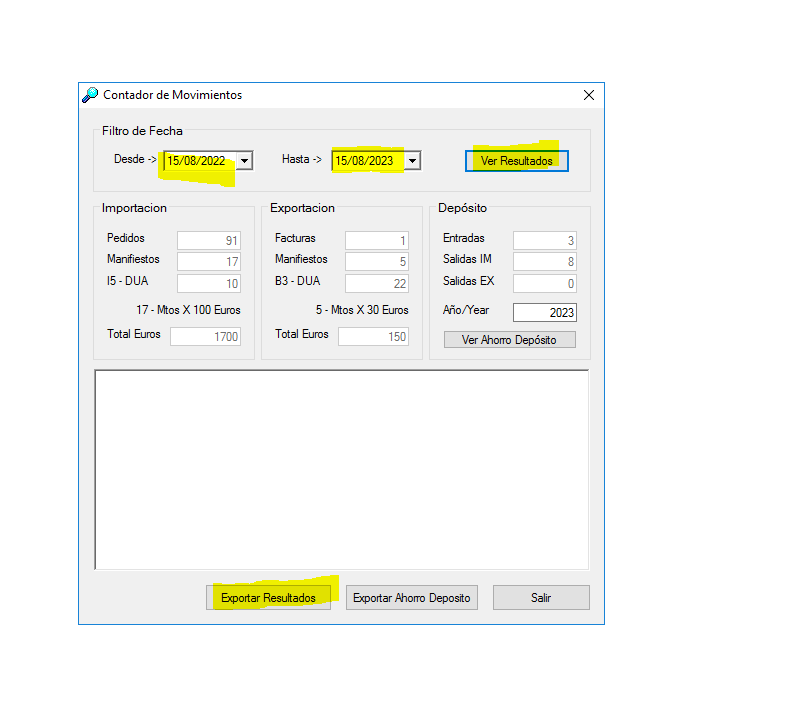Click the Importacion Manifiestos value field

point(209,261)
